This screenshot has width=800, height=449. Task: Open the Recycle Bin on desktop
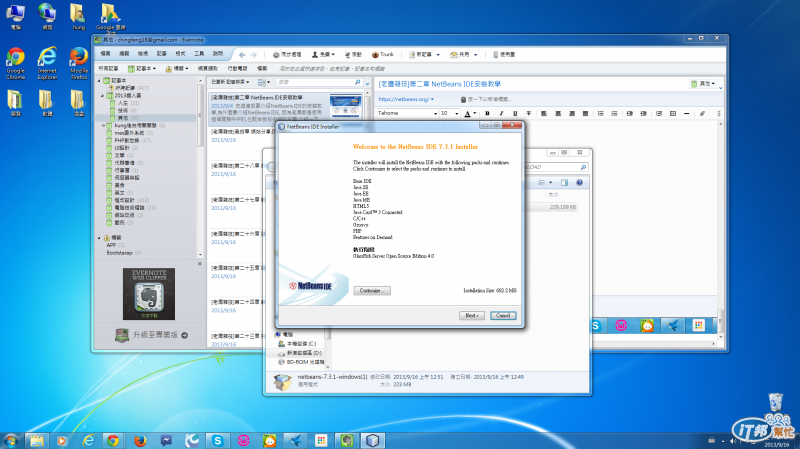(776, 404)
